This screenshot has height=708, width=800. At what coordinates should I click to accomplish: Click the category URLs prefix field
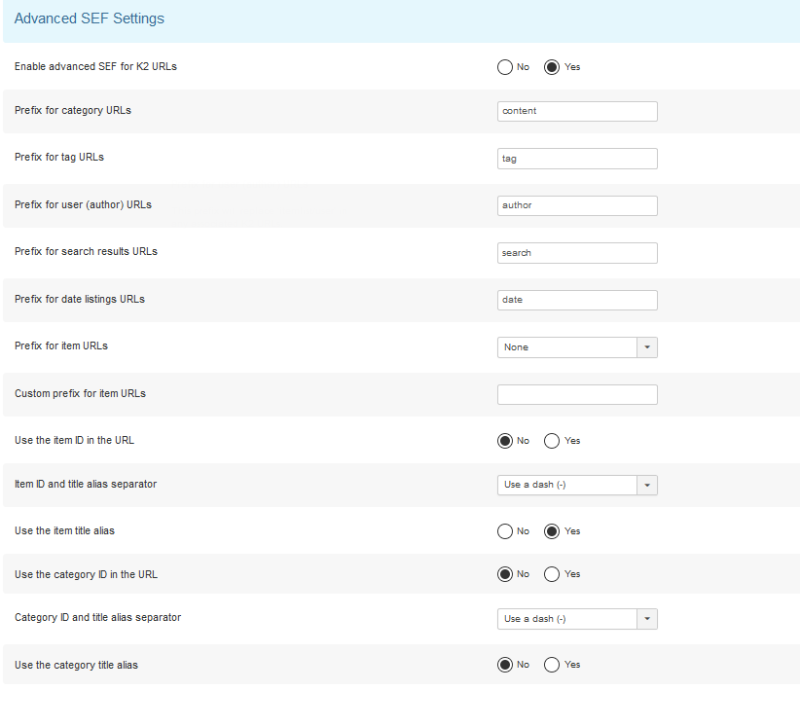tap(577, 111)
